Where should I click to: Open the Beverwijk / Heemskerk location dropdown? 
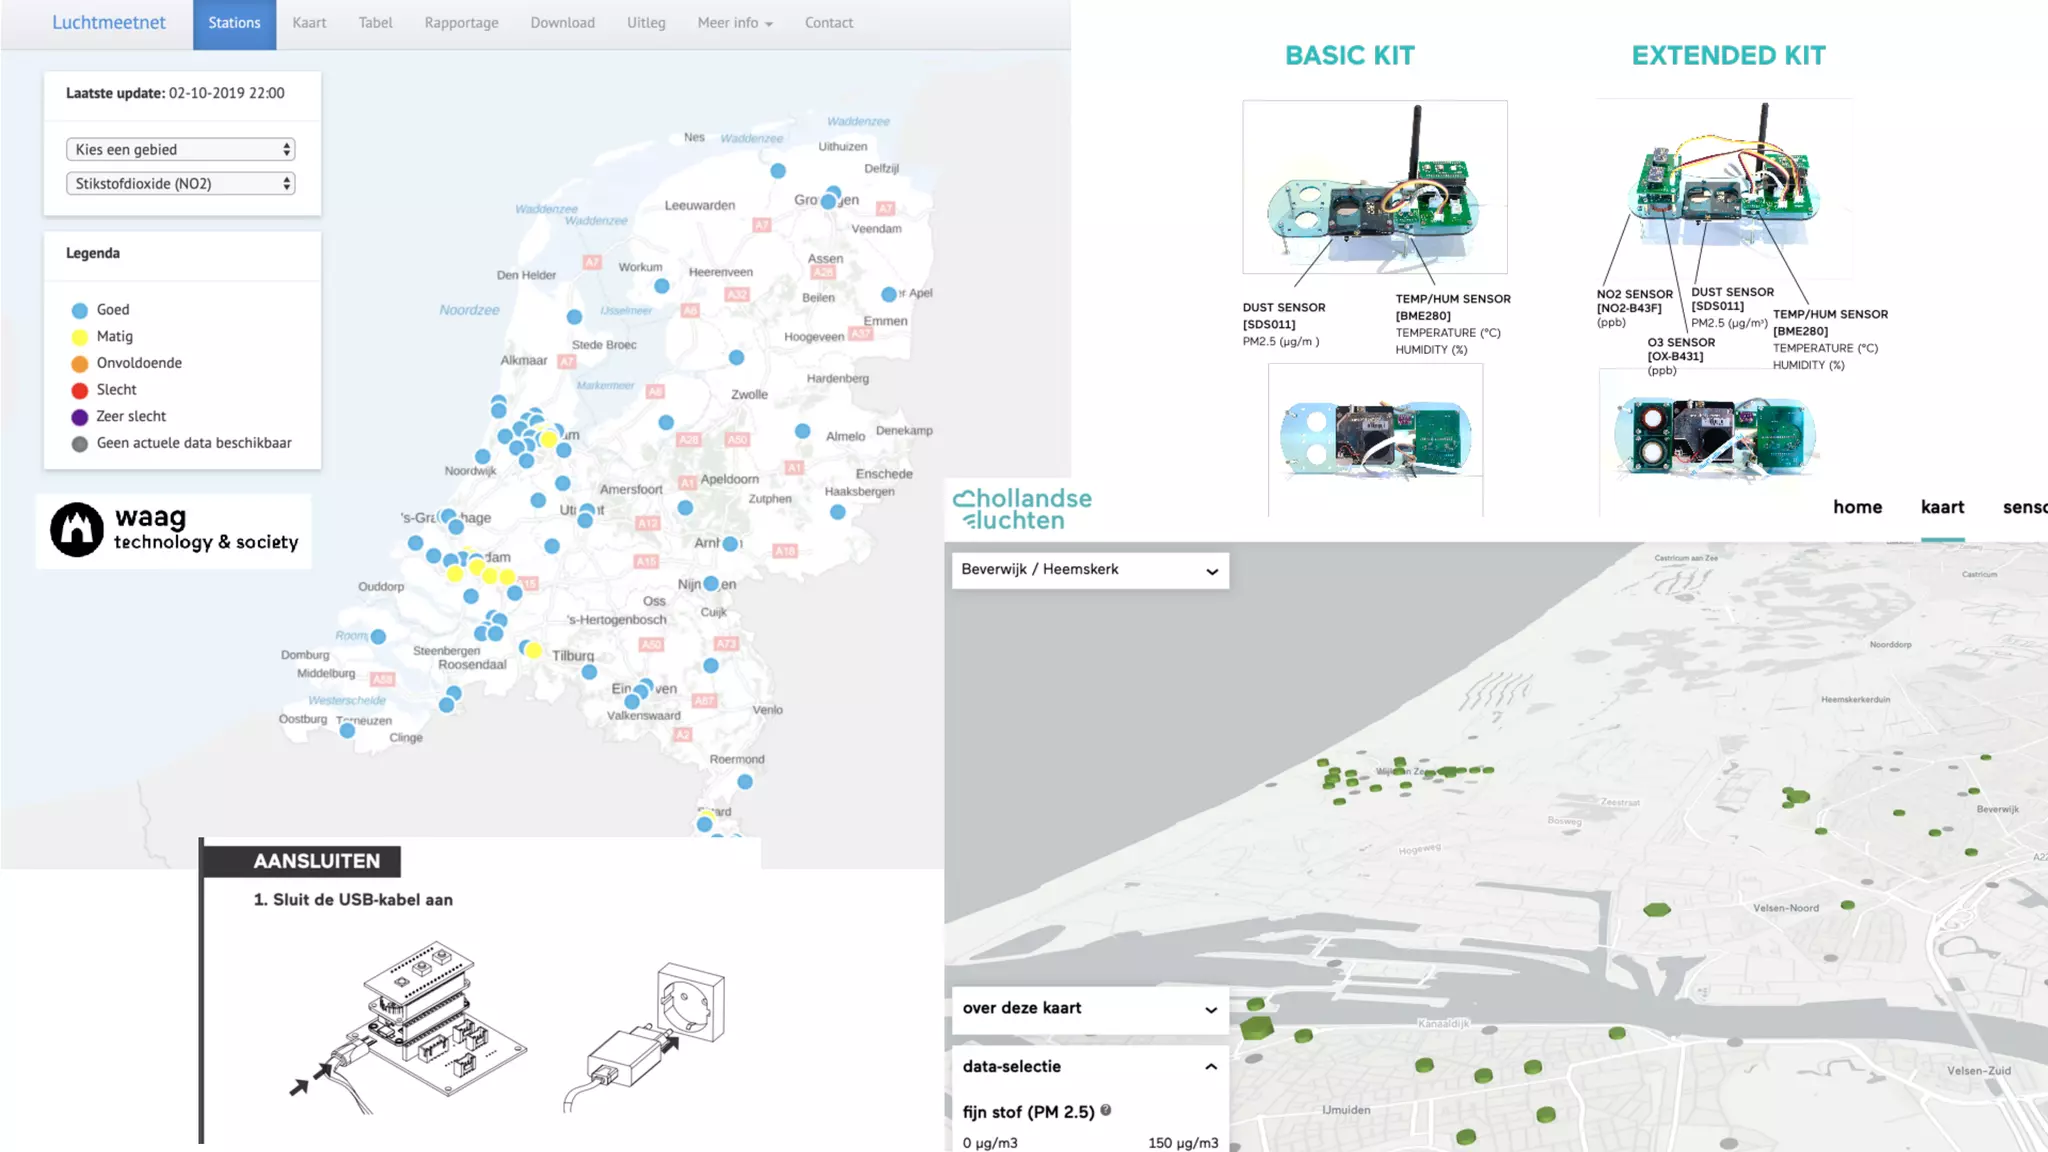[1090, 570]
